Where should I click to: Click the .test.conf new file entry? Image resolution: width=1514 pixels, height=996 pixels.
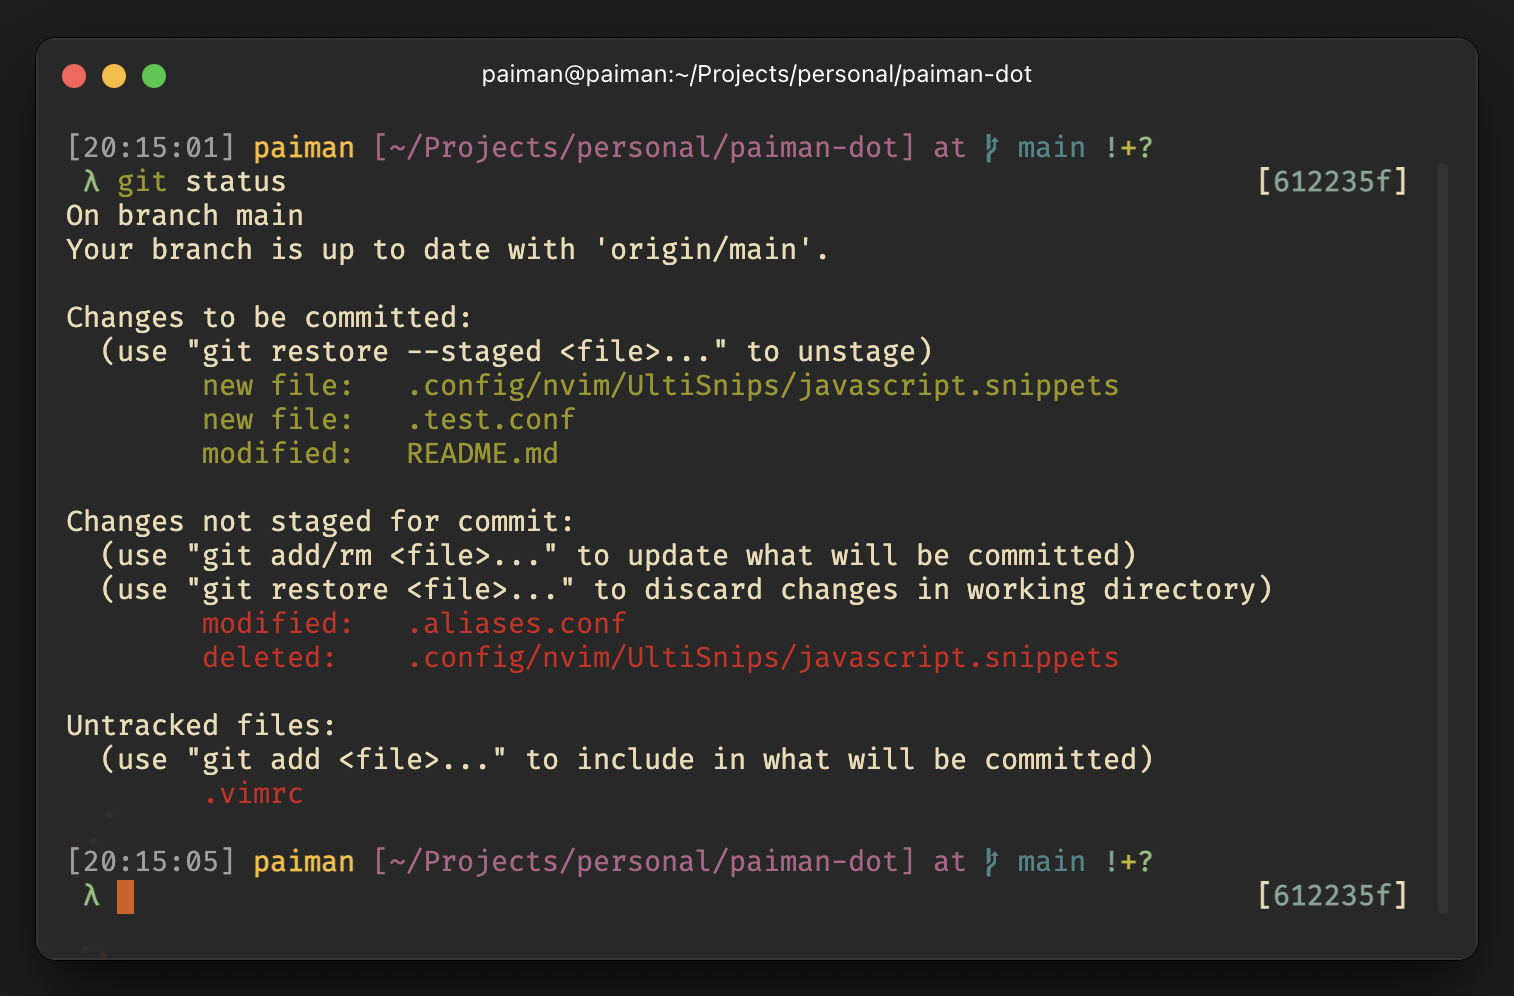[x=491, y=420]
